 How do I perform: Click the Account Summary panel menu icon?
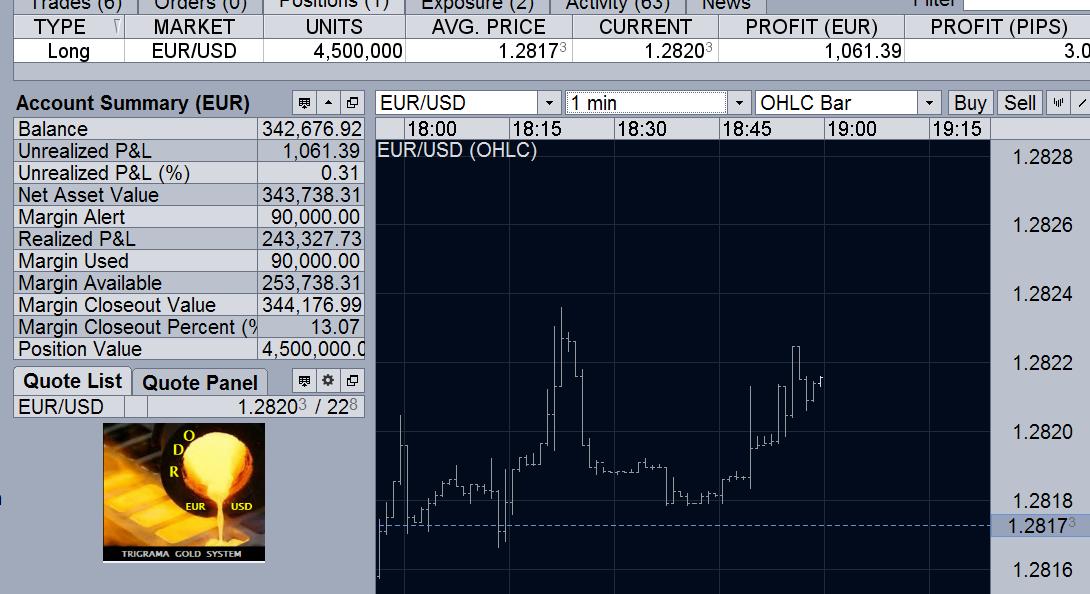304,103
